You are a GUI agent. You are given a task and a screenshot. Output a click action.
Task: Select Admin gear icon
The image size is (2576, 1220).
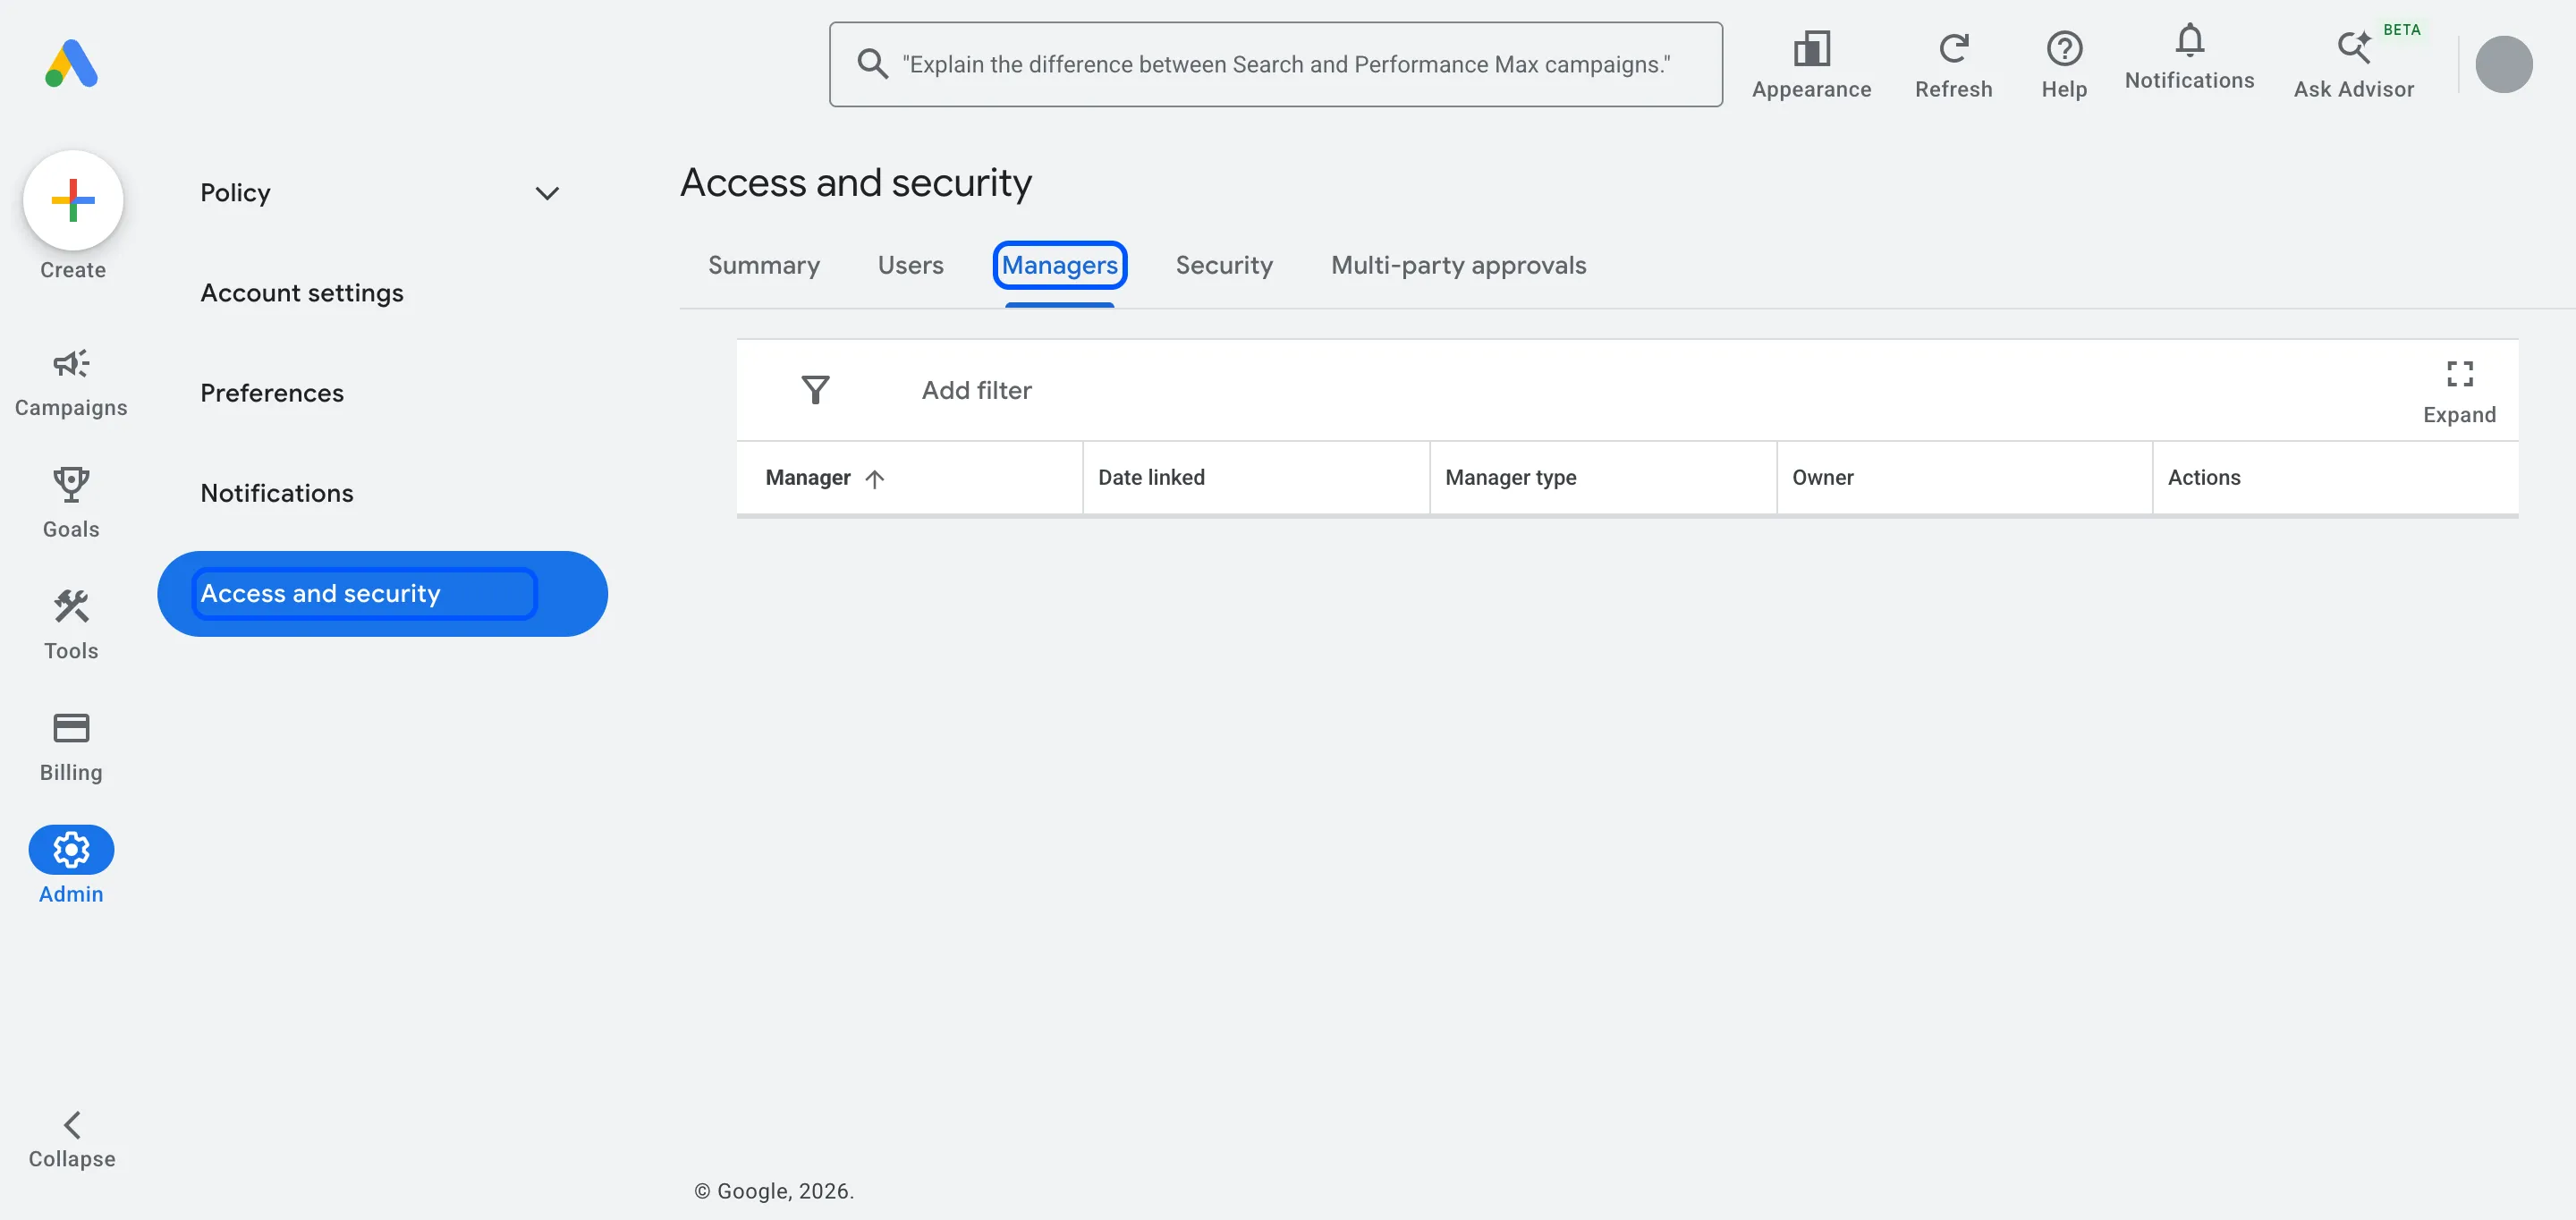point(71,850)
